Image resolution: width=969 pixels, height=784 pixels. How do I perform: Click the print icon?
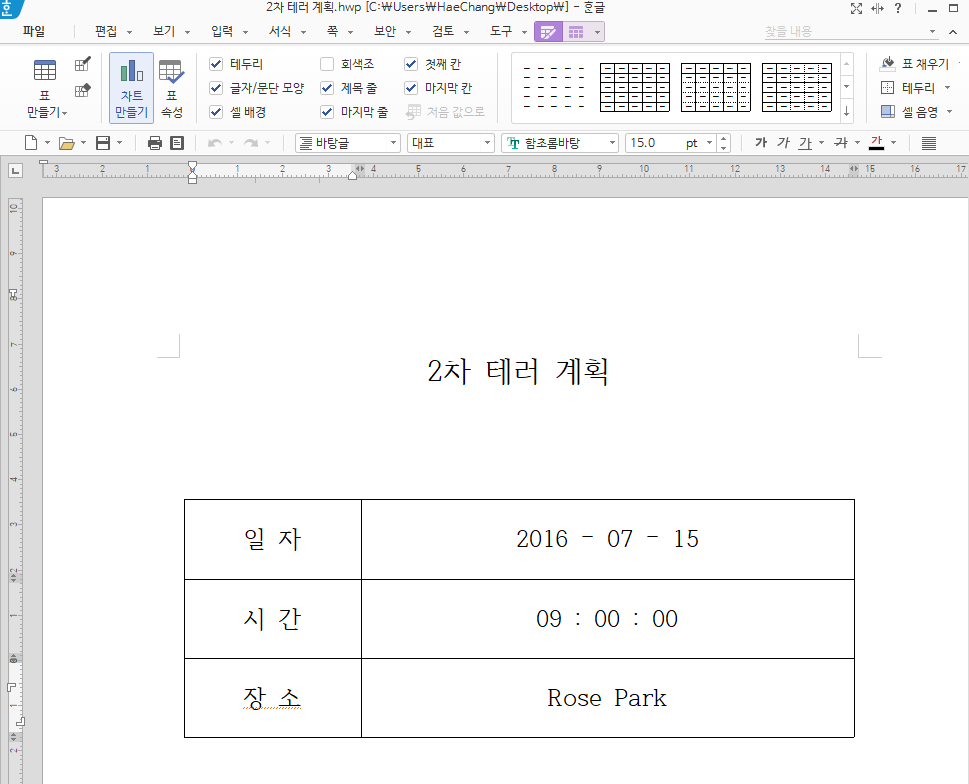click(x=155, y=143)
